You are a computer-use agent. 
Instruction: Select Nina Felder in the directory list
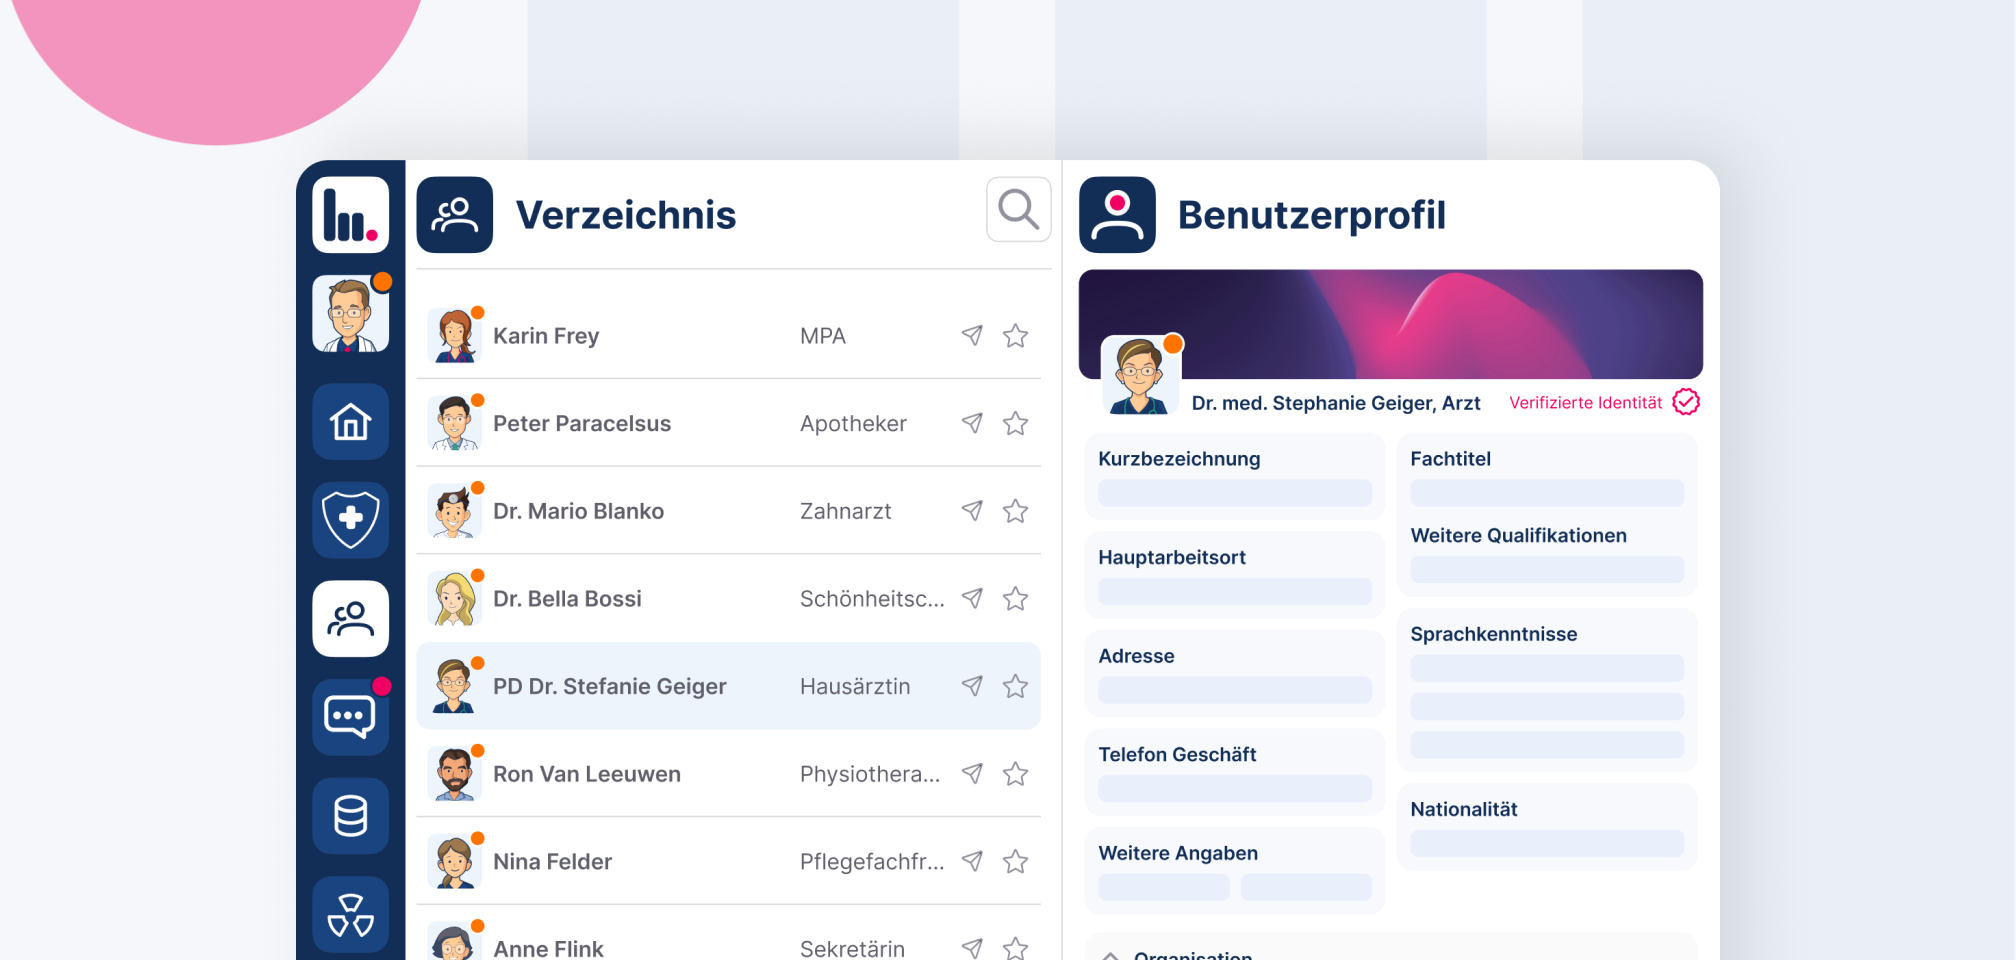point(552,862)
